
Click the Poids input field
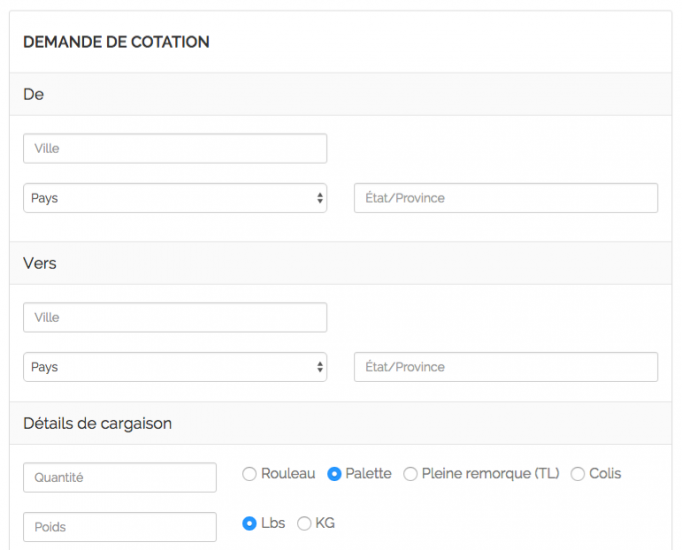(119, 527)
